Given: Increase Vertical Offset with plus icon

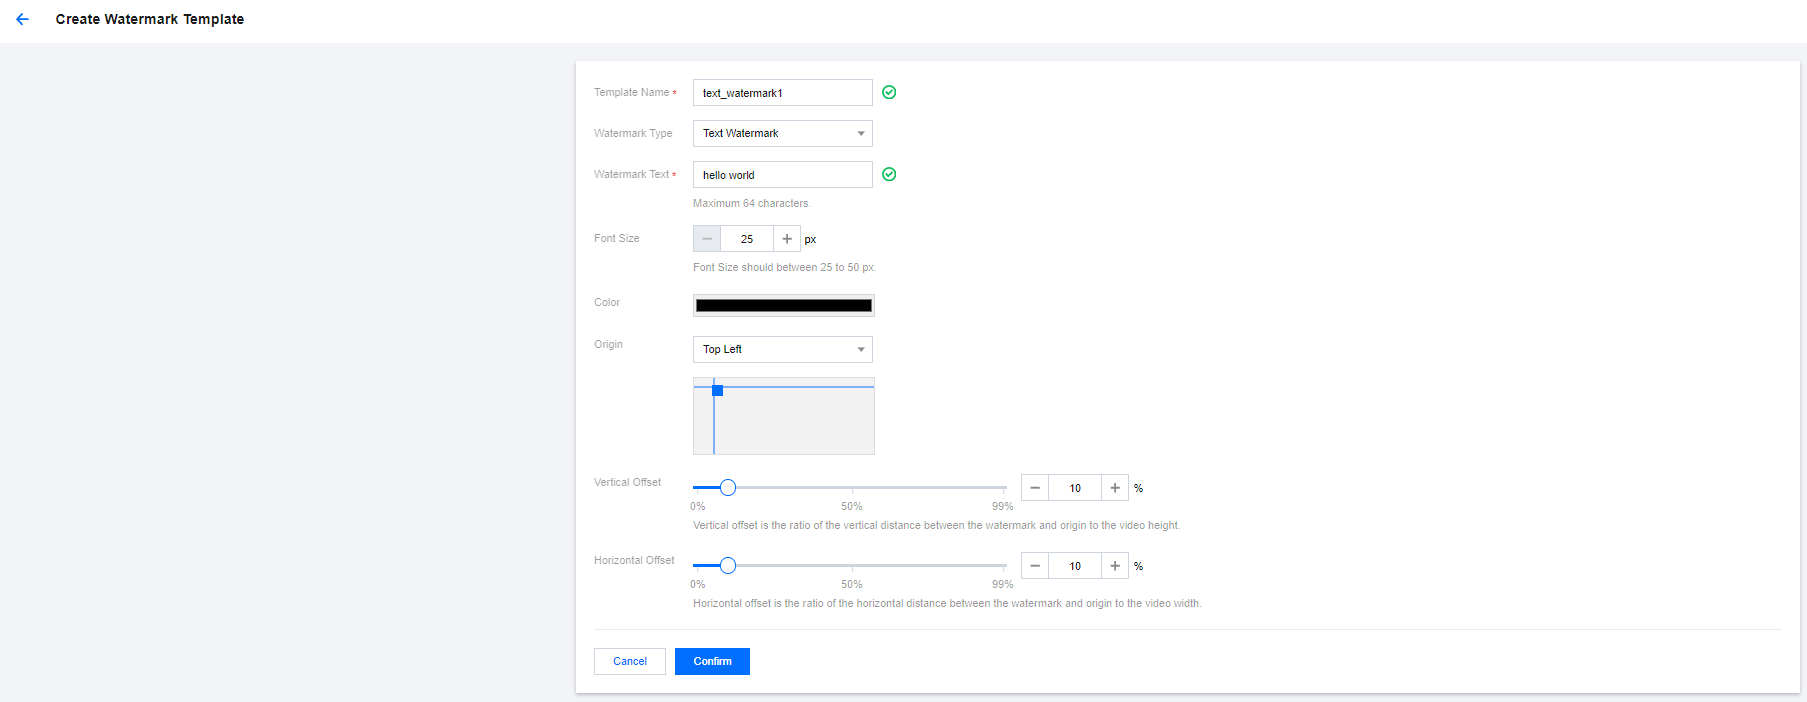Looking at the screenshot, I should 1115,488.
